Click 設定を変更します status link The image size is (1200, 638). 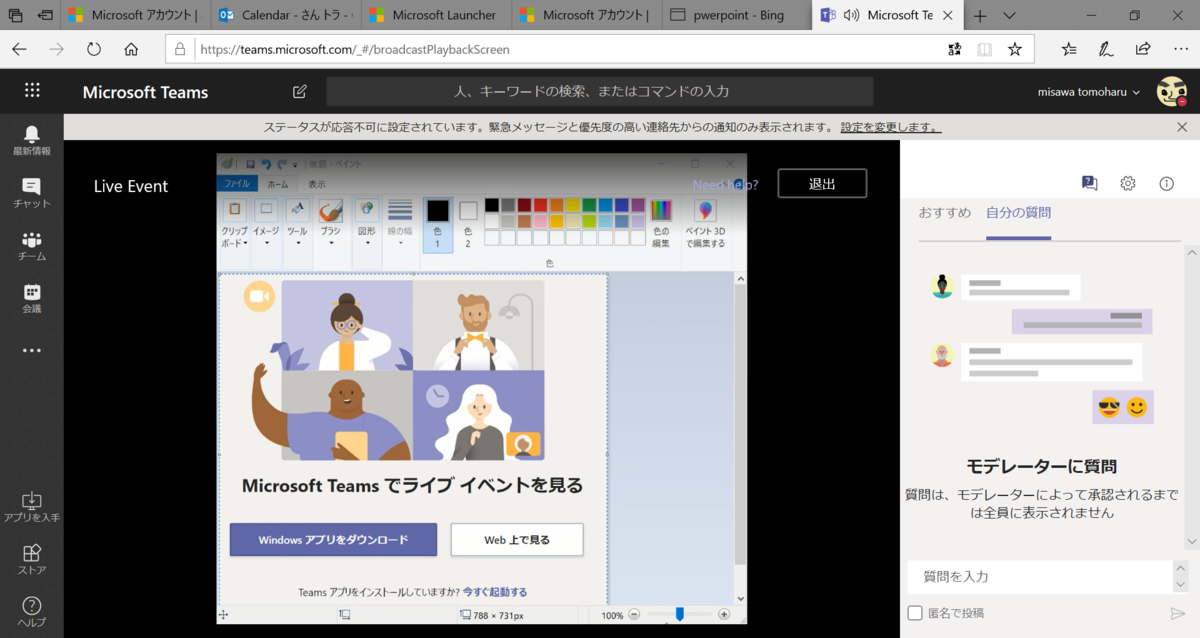point(891,127)
